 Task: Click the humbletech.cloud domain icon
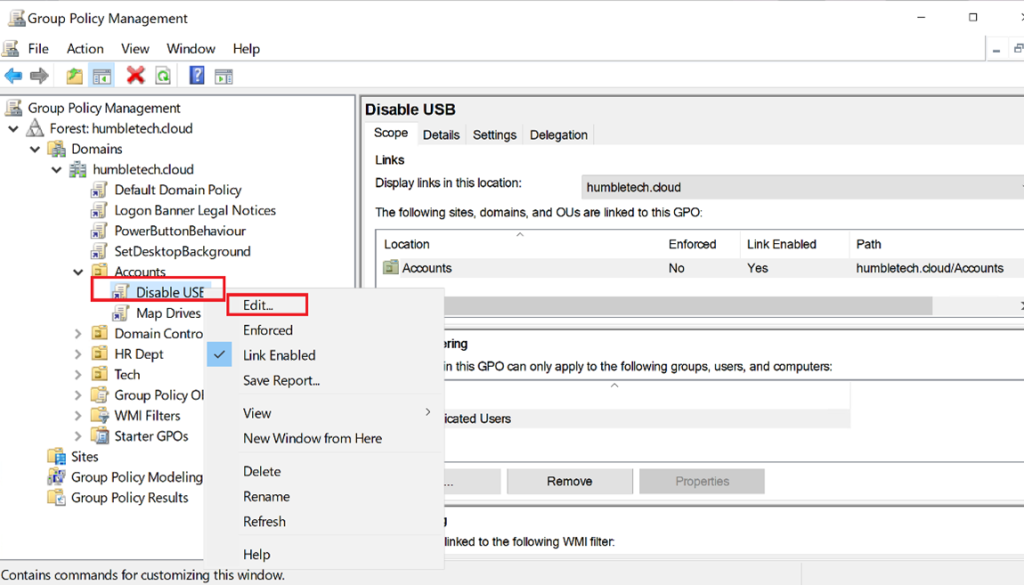pyautogui.click(x=78, y=170)
